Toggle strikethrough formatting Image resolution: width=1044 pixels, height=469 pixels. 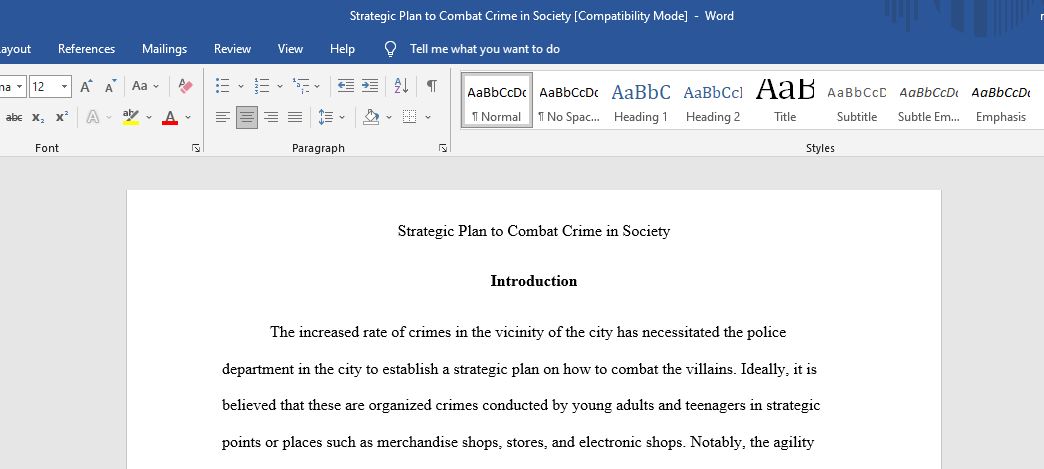click(14, 117)
